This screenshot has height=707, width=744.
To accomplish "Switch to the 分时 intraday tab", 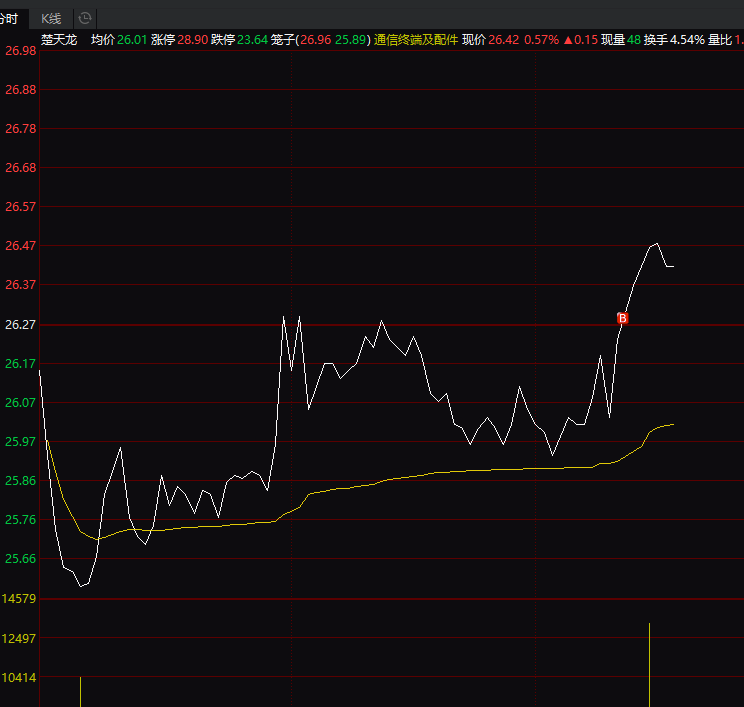I will click(x=10, y=19).
